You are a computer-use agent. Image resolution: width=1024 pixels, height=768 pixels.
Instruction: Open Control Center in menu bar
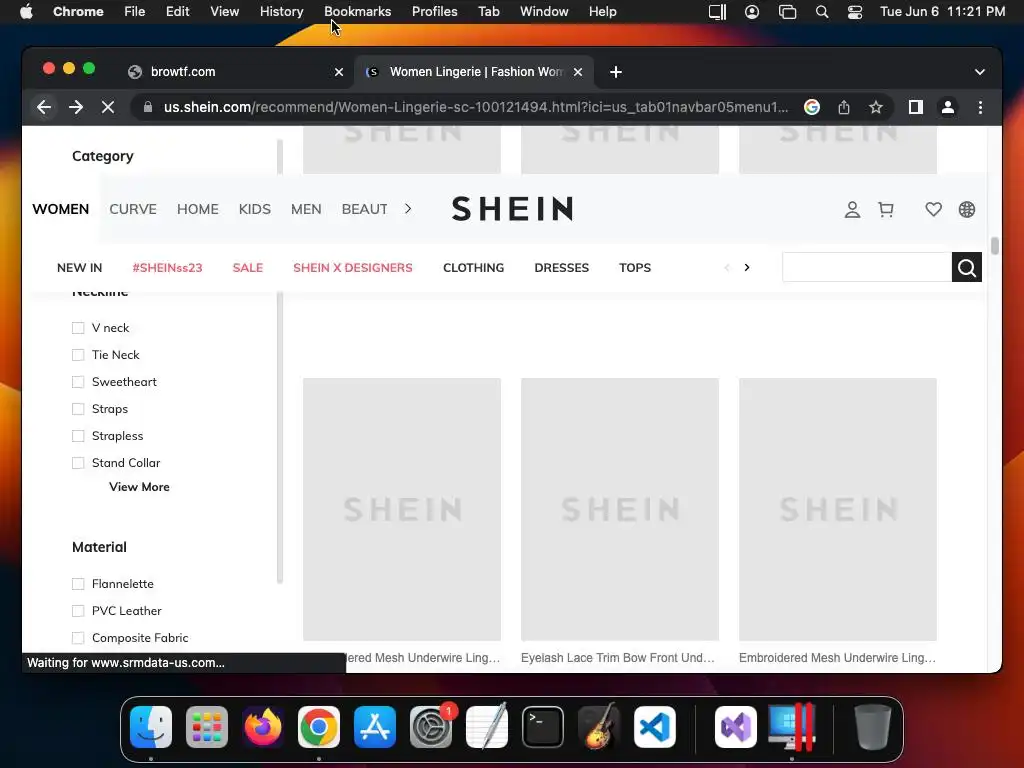pos(855,12)
